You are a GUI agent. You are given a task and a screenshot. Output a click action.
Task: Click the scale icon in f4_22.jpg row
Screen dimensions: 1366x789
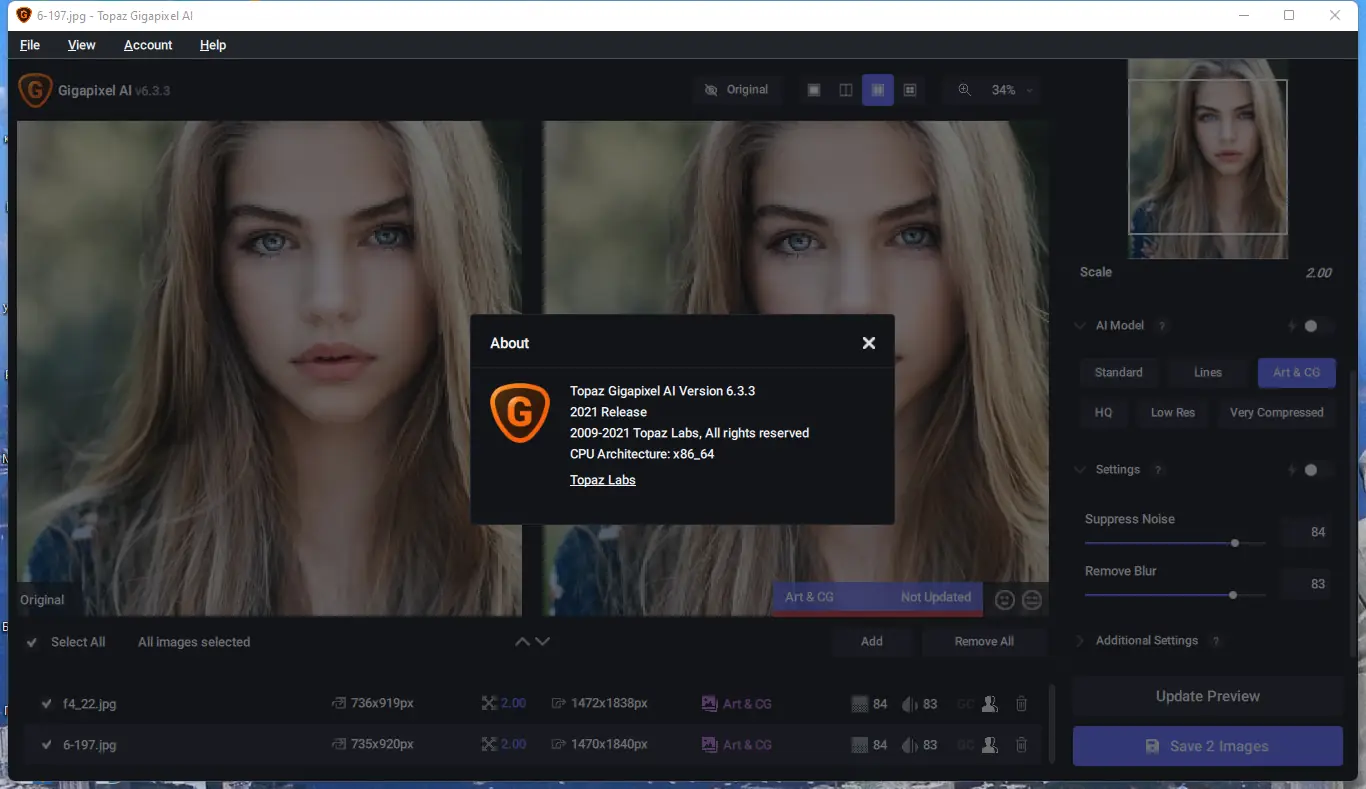[489, 704]
